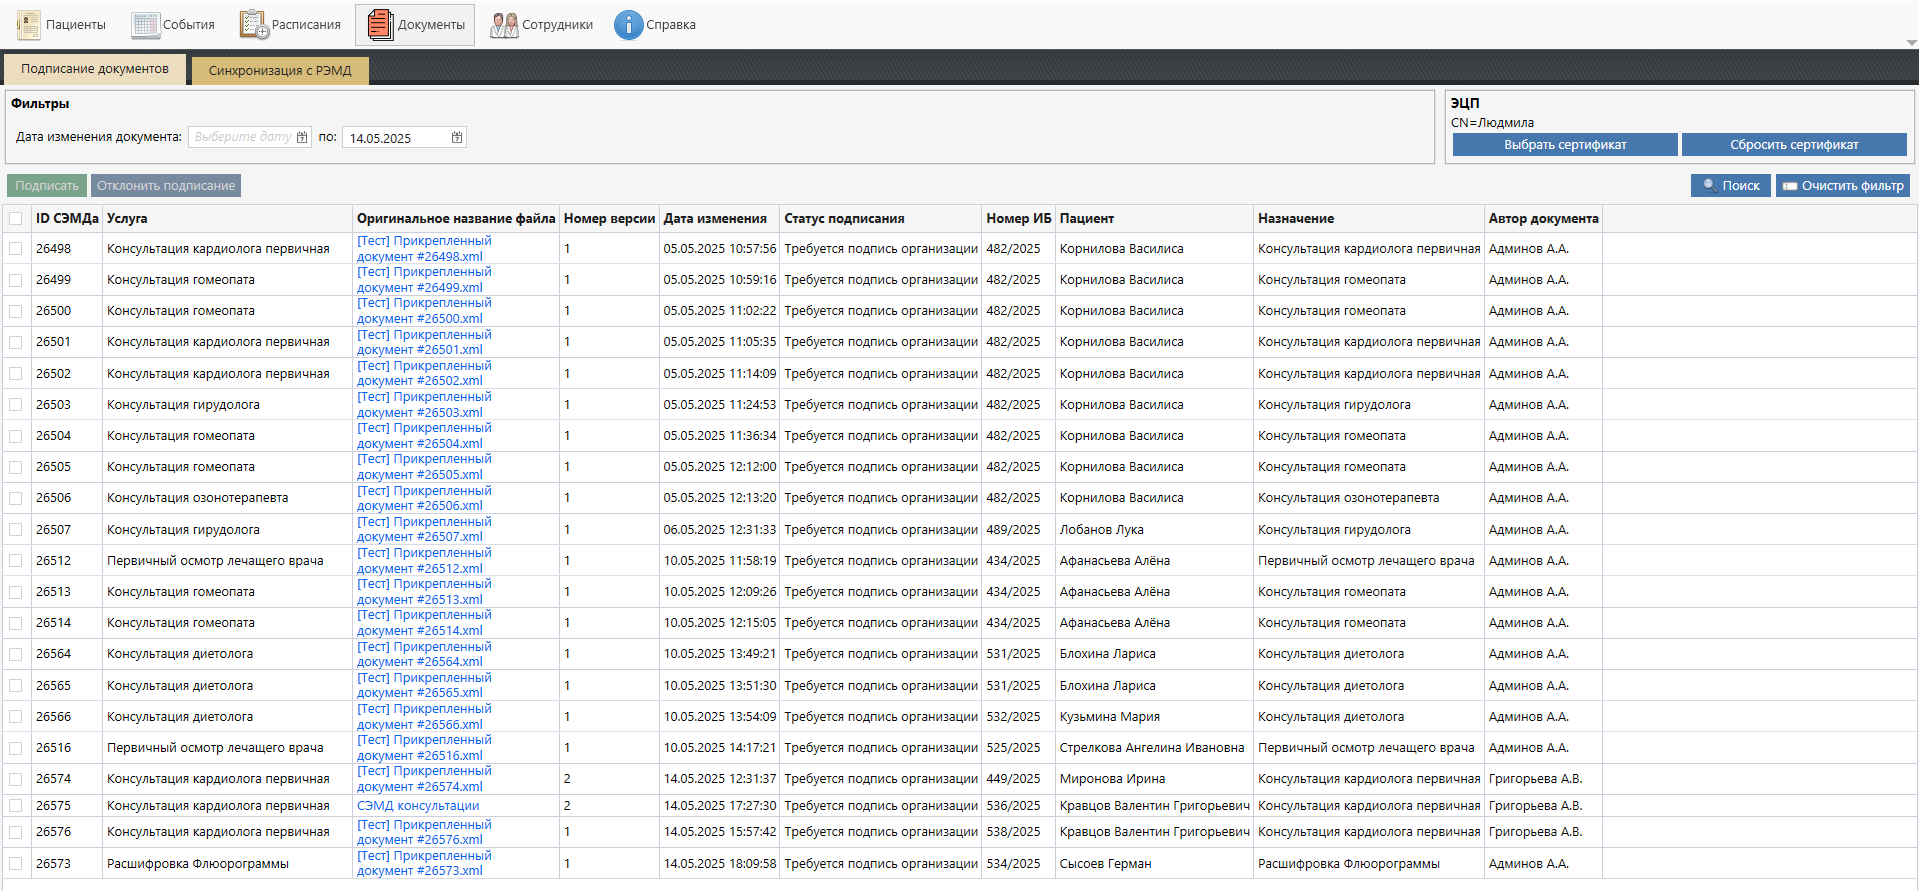Click the Выбрать сертификат button

[1564, 145]
